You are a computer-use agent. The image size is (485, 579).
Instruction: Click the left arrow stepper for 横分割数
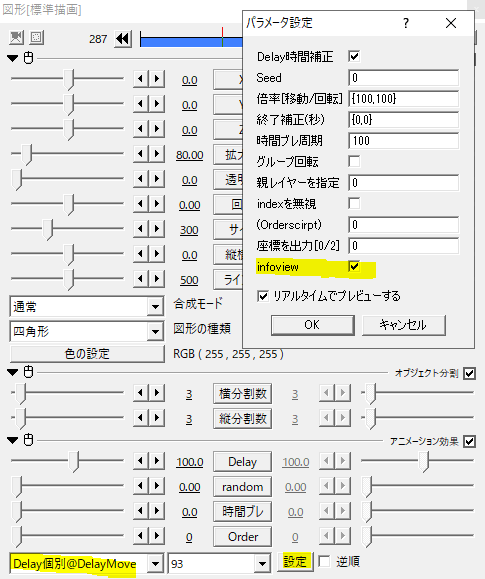point(141,393)
